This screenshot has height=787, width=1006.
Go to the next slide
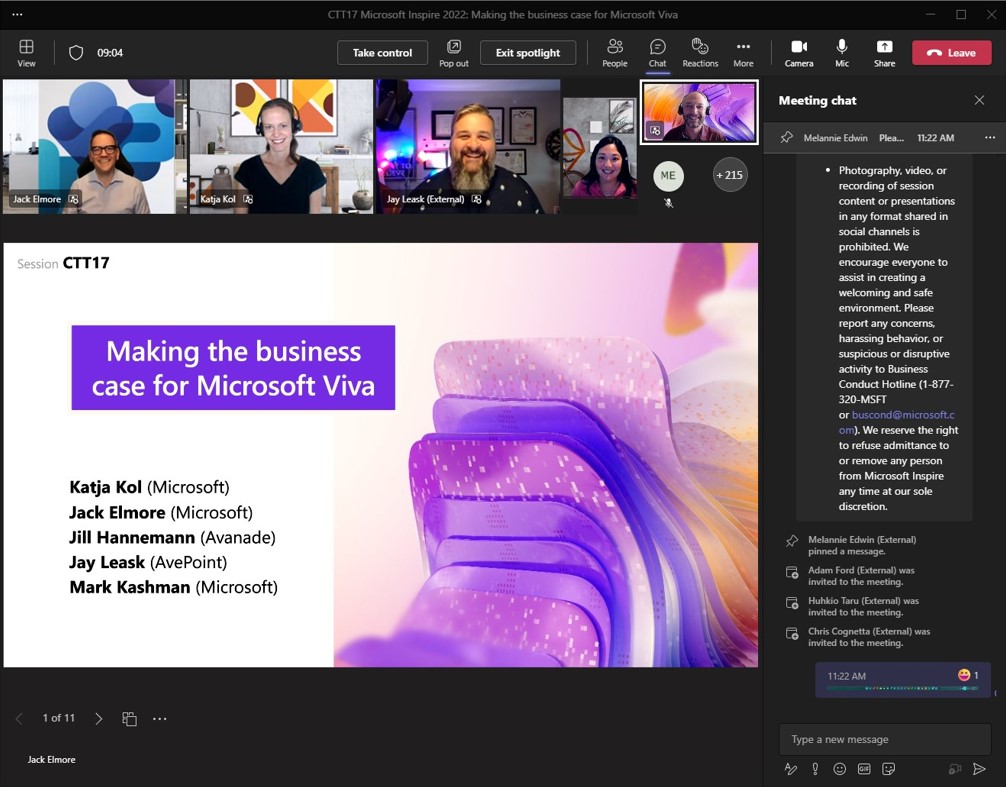98,718
